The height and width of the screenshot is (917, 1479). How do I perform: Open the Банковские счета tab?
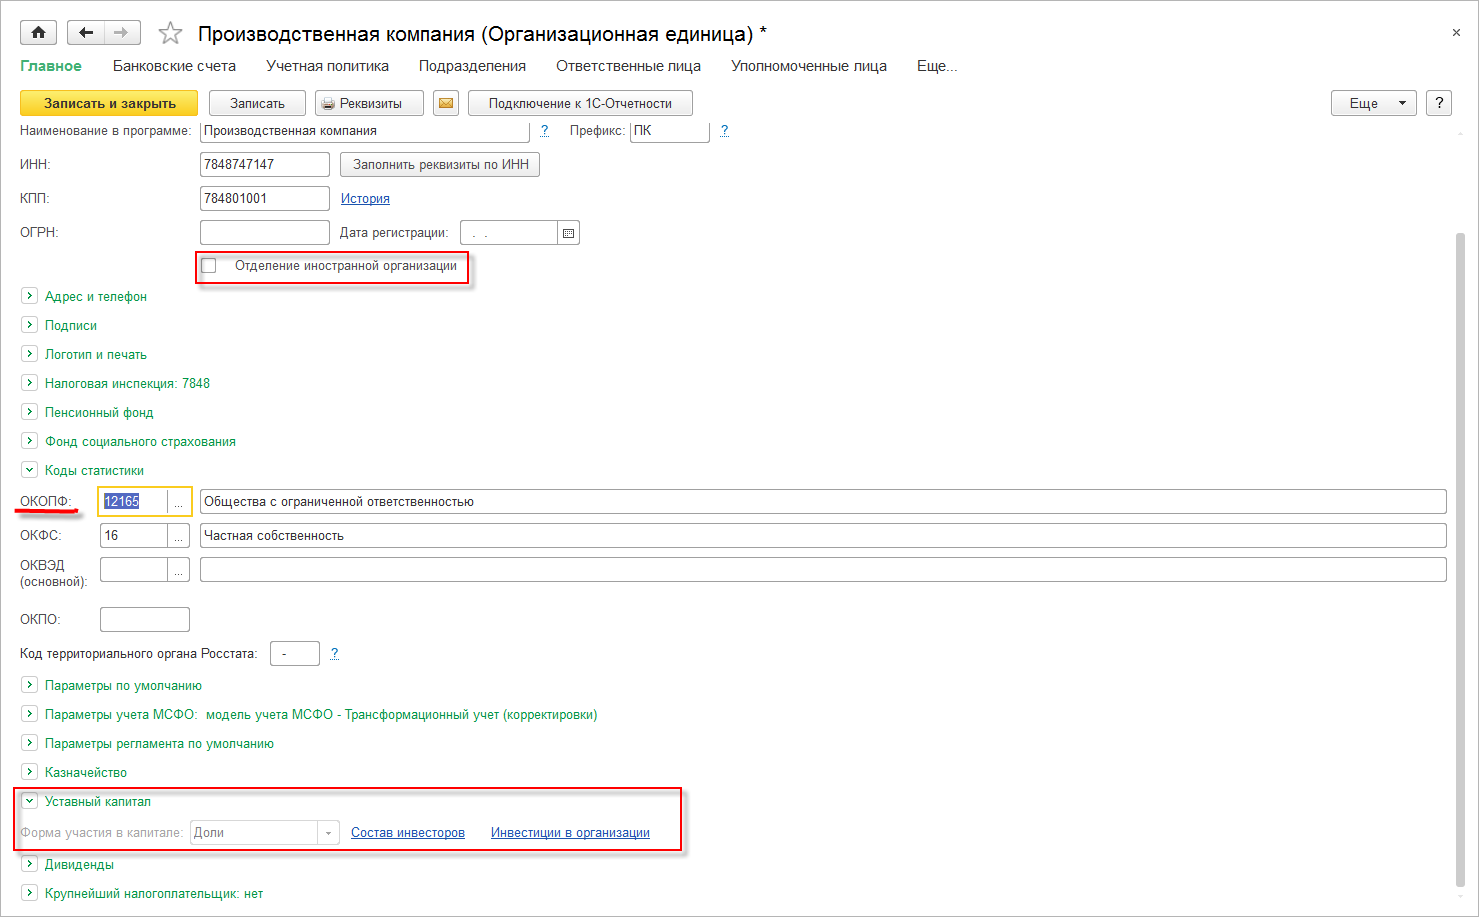tap(174, 66)
